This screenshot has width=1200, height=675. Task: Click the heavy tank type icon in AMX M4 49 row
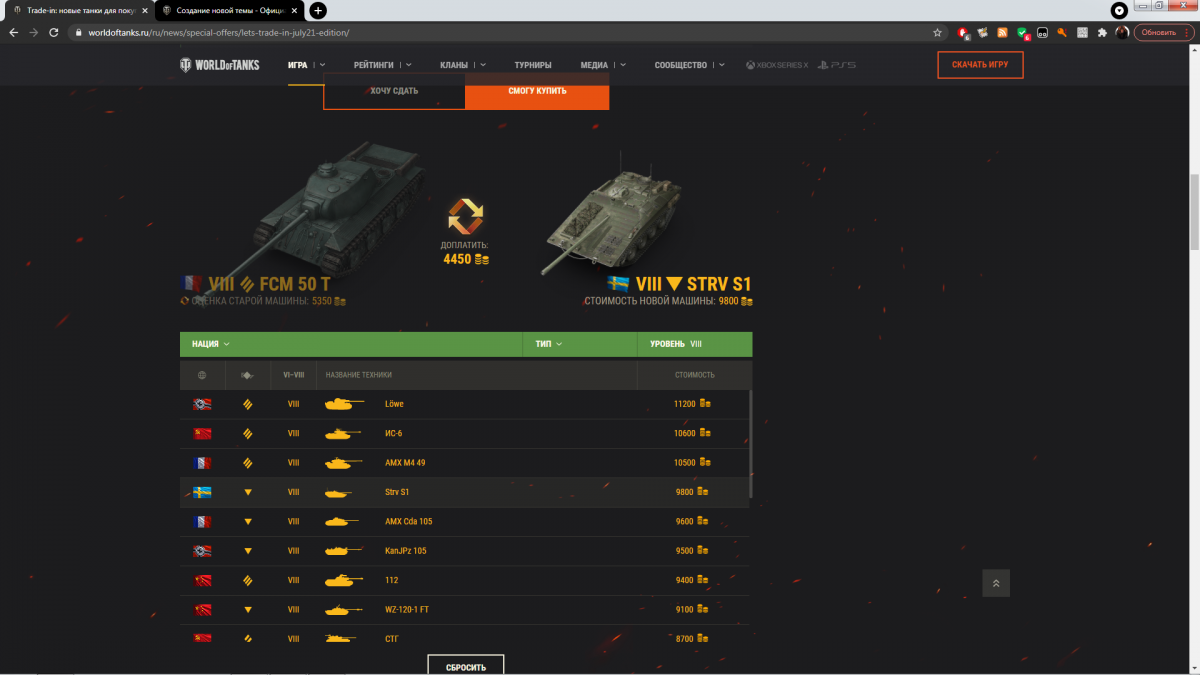pos(248,463)
